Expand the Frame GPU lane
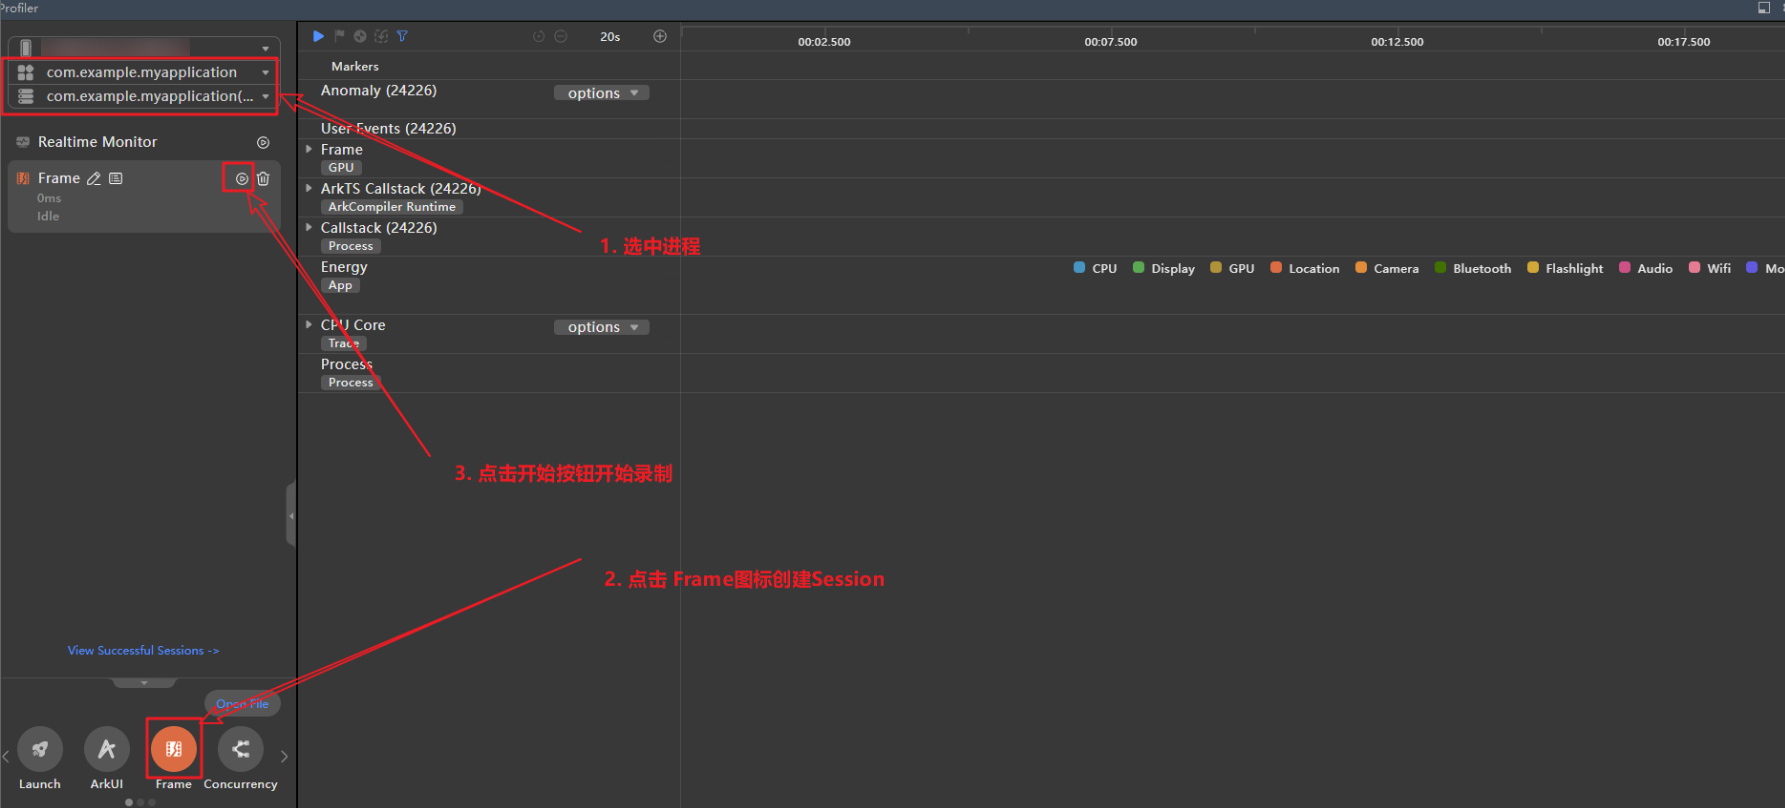 309,149
